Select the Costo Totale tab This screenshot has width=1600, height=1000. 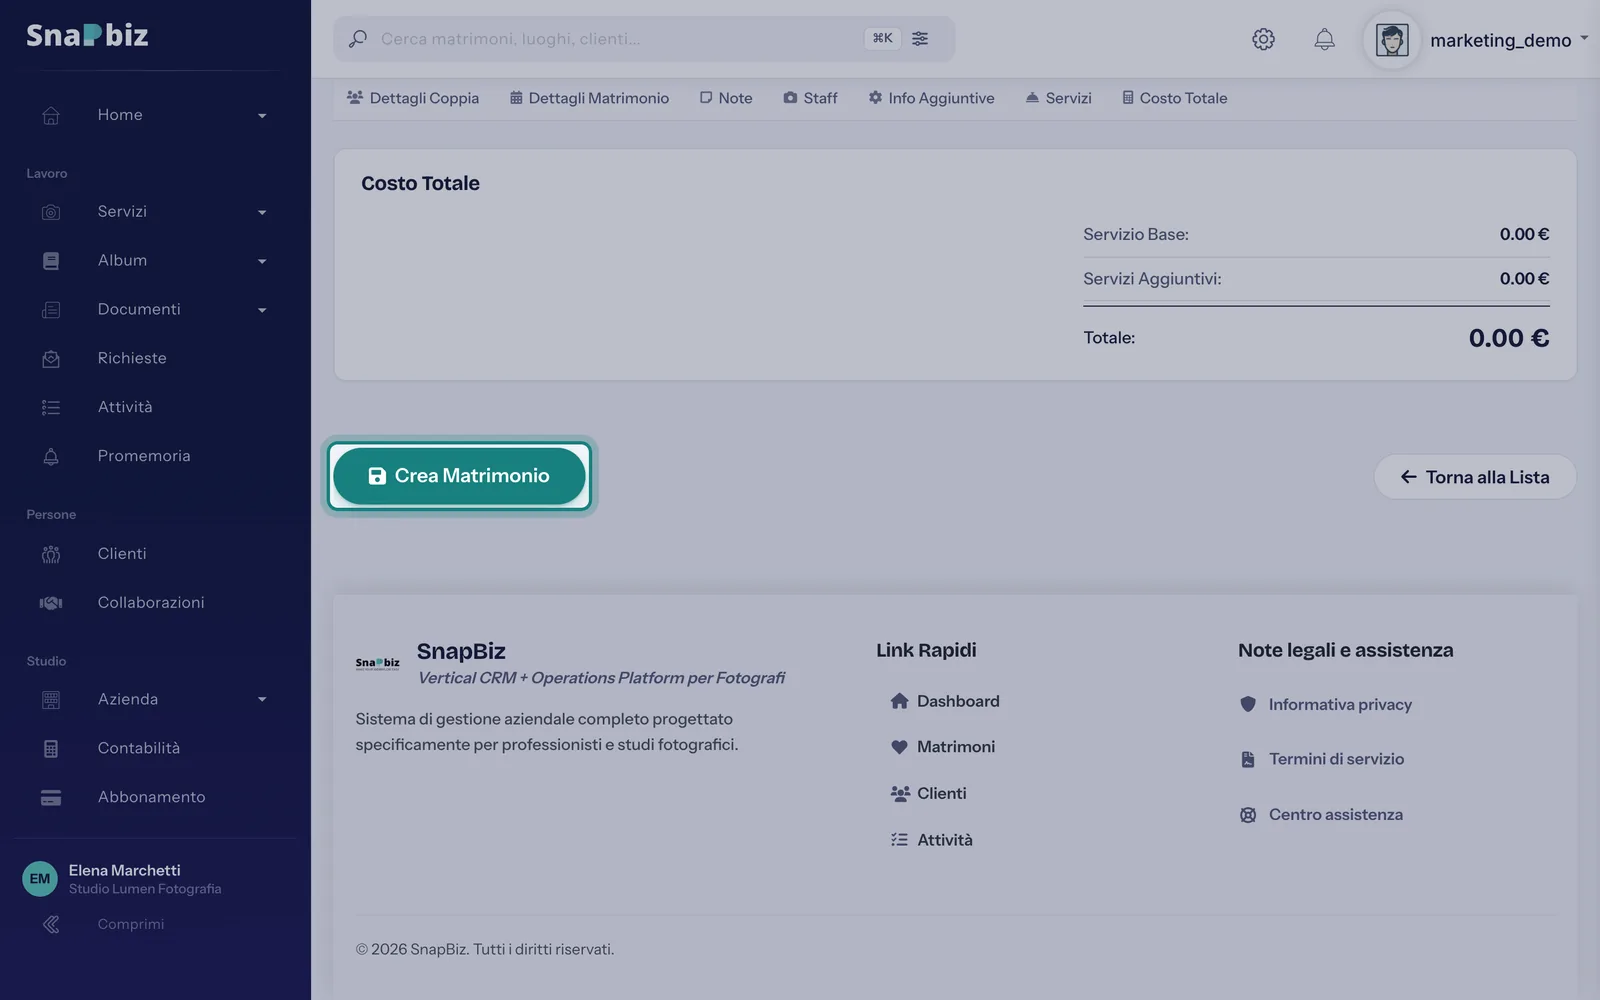(x=1174, y=98)
